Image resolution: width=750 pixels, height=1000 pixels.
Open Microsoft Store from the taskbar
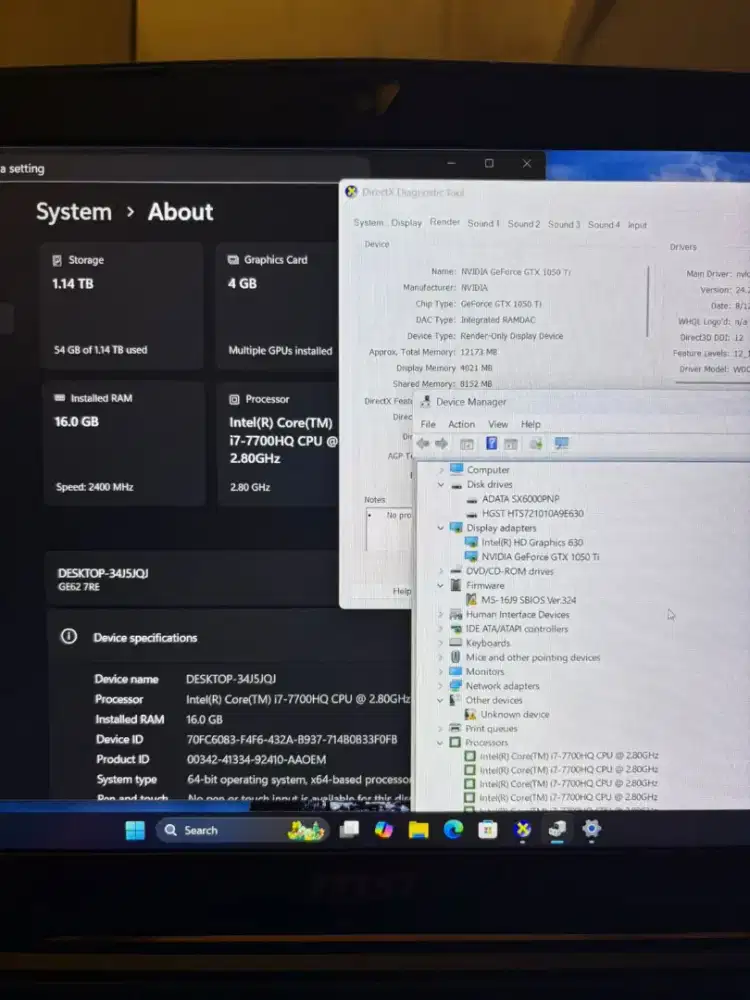[x=488, y=829]
